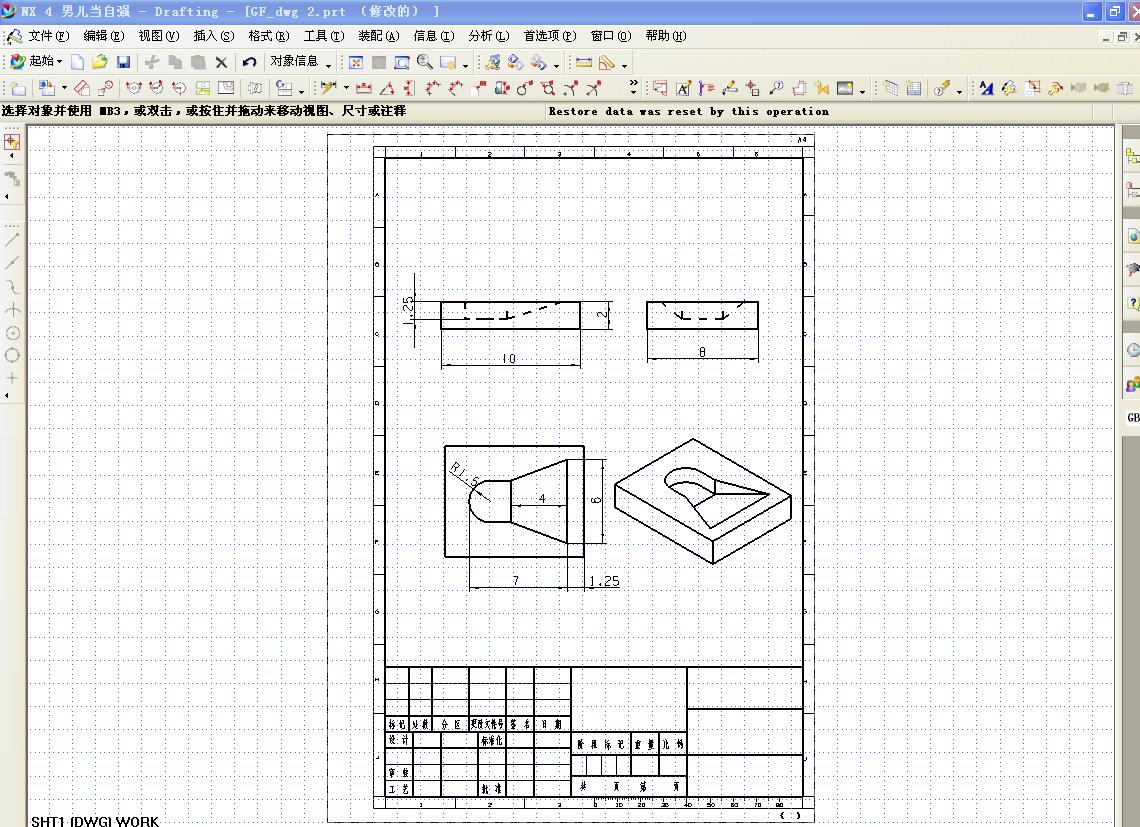Screen dimensions: 1140x827
Task: Select the Zoom magnifier tool
Action: point(425,63)
